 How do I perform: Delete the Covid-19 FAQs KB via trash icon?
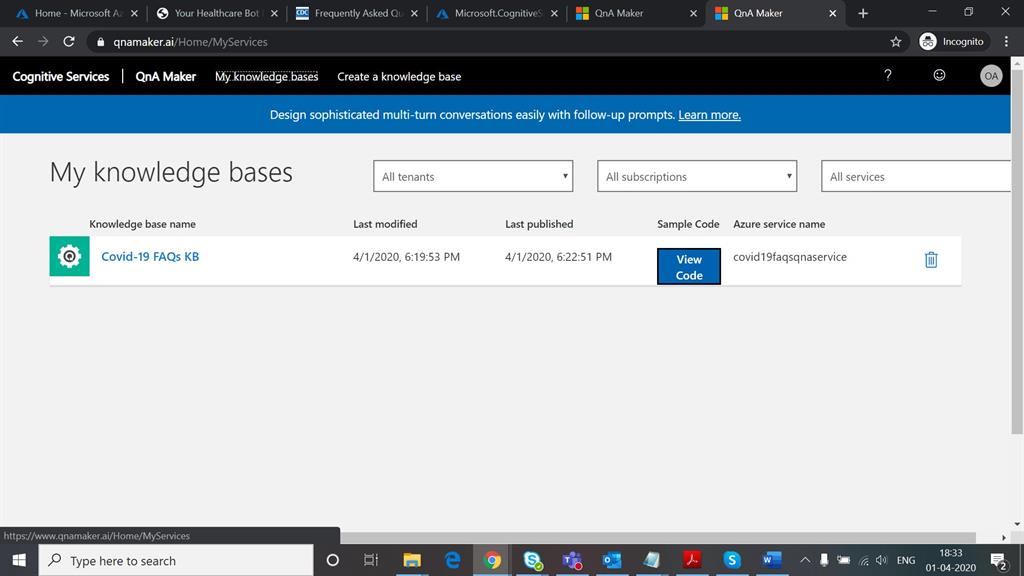point(931,259)
